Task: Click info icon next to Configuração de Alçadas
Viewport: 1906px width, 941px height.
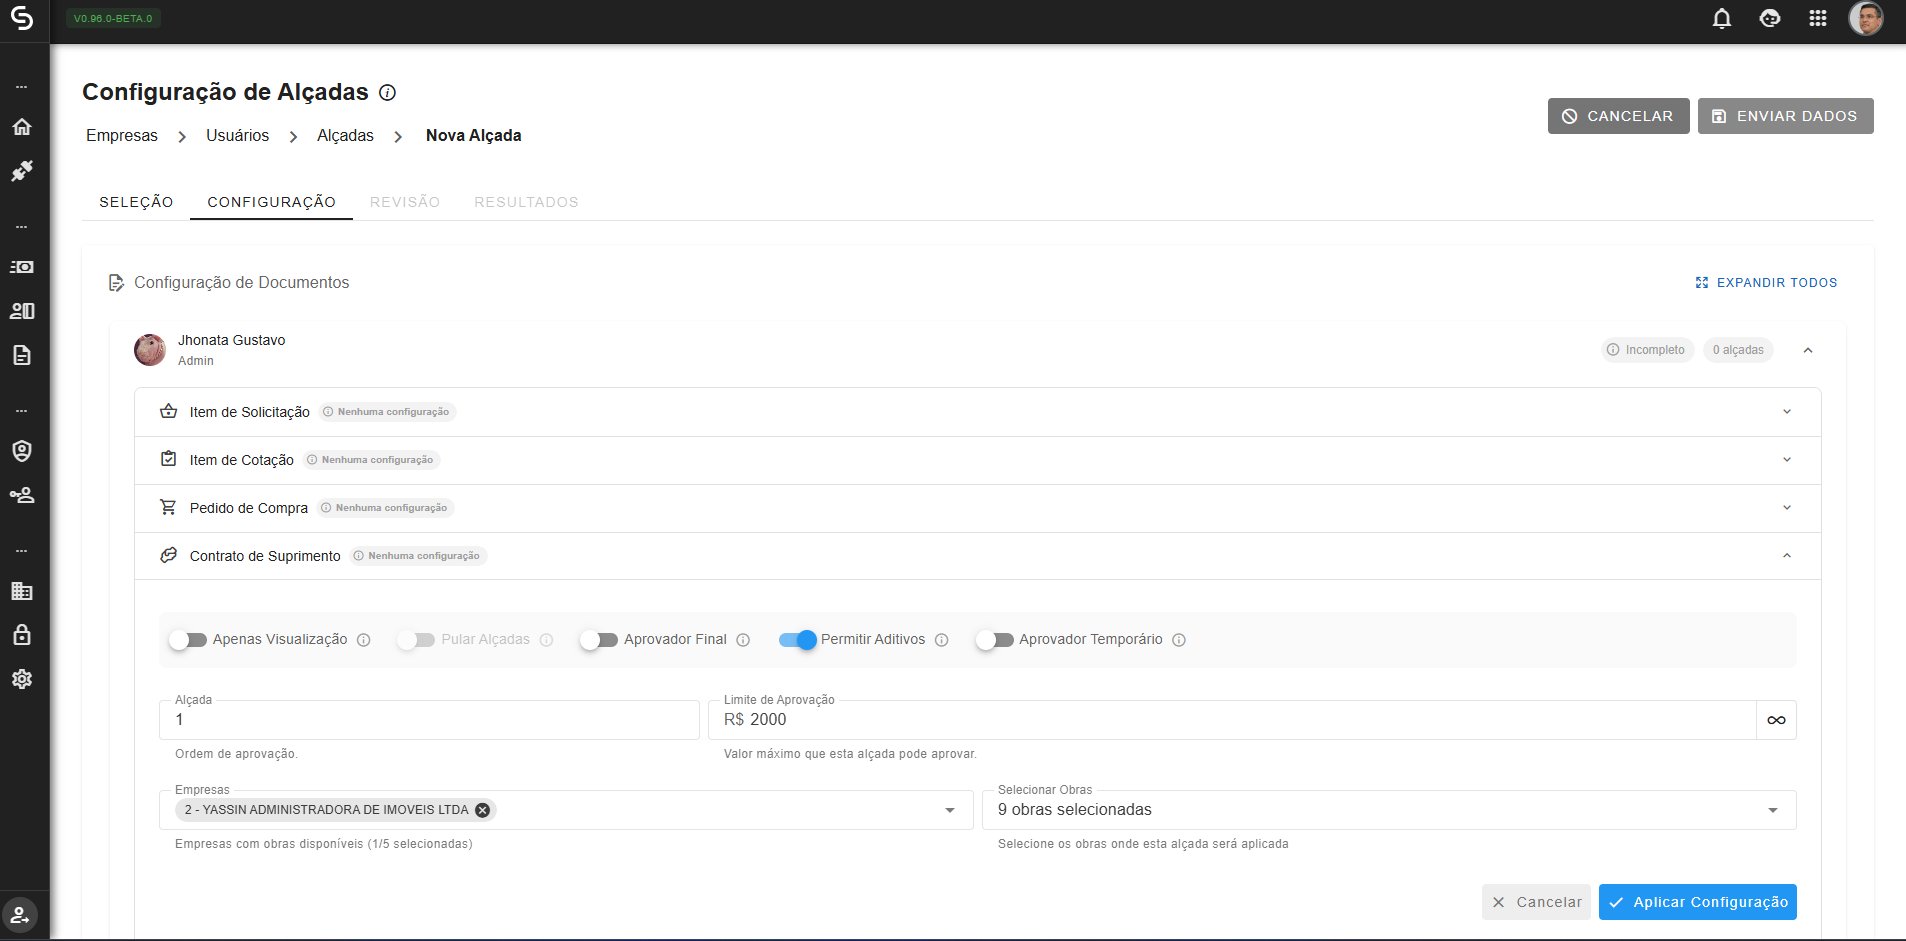Action: (387, 93)
